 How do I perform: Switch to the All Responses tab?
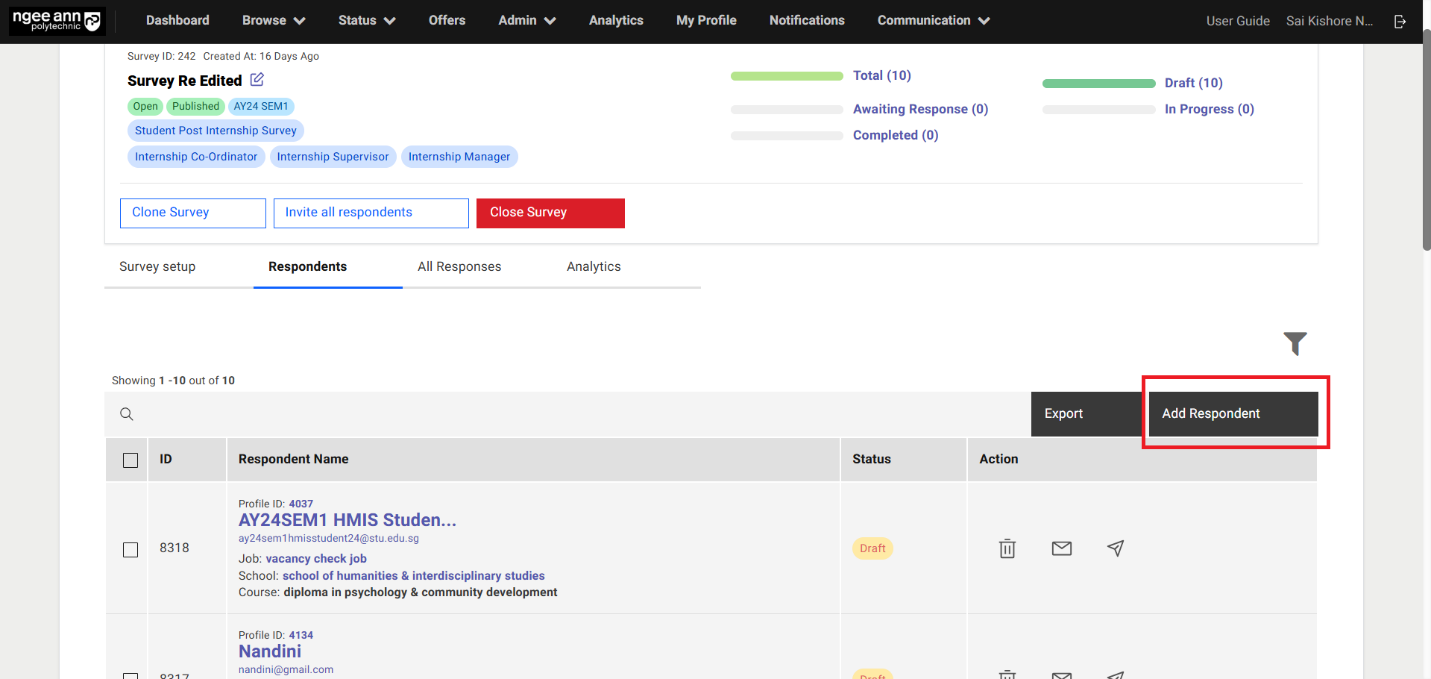[x=459, y=267]
